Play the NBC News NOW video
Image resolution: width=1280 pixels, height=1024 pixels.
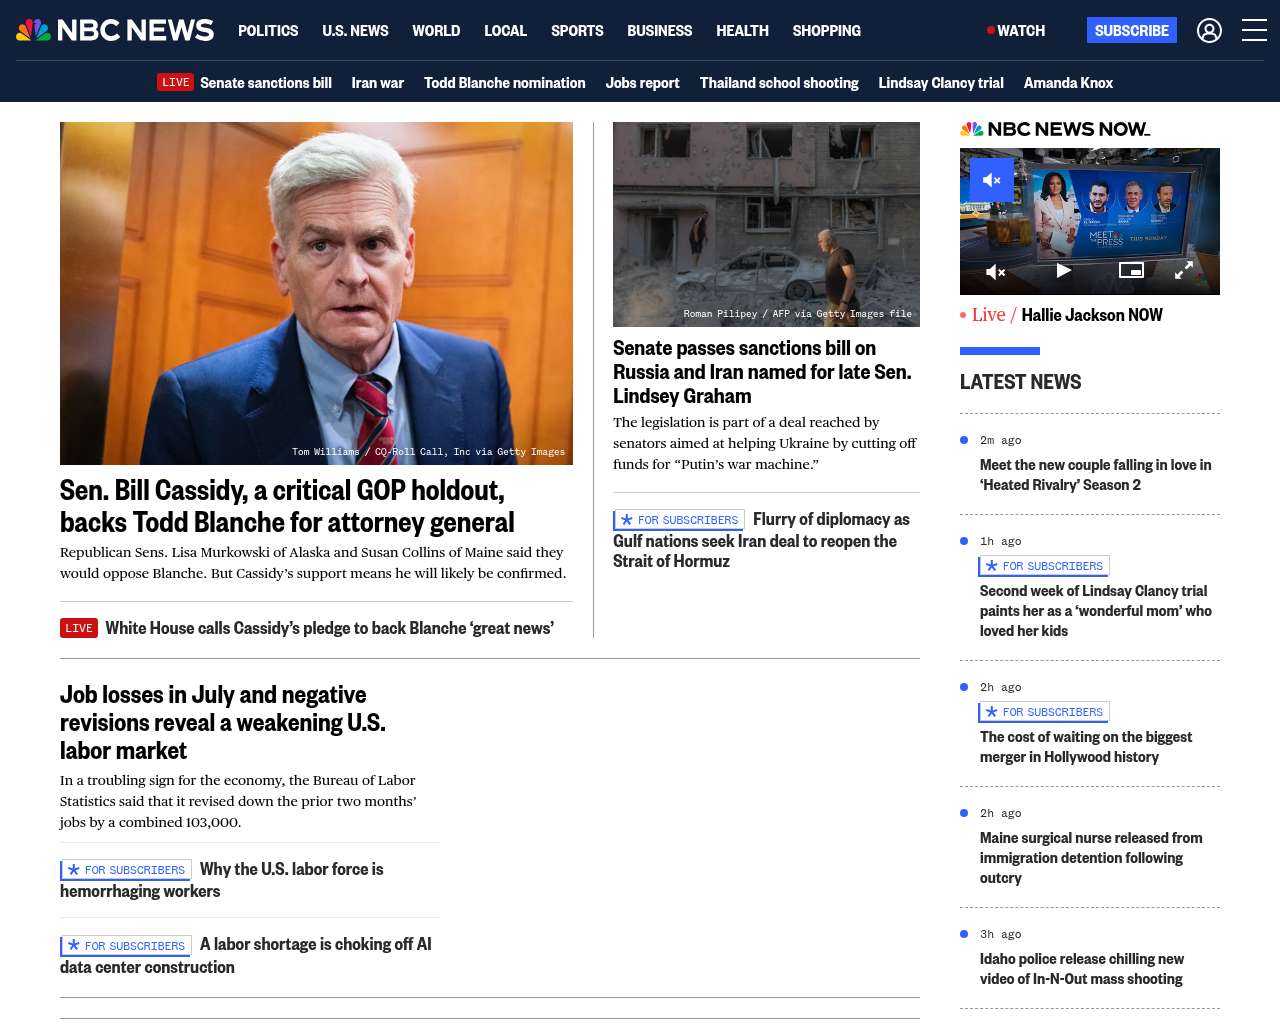coord(1064,270)
